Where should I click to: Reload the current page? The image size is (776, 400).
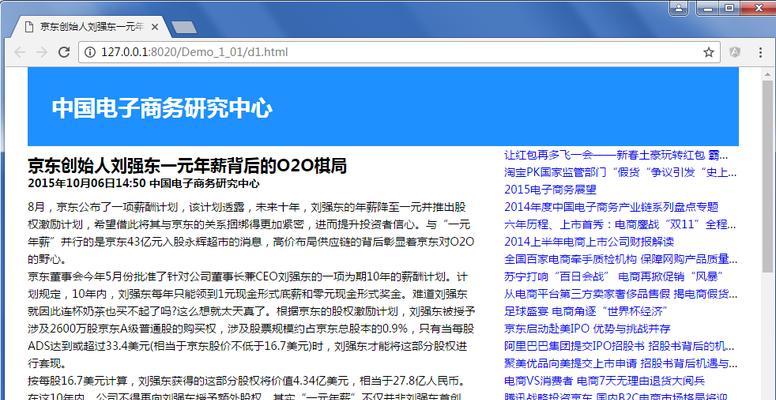pyautogui.click(x=64, y=52)
